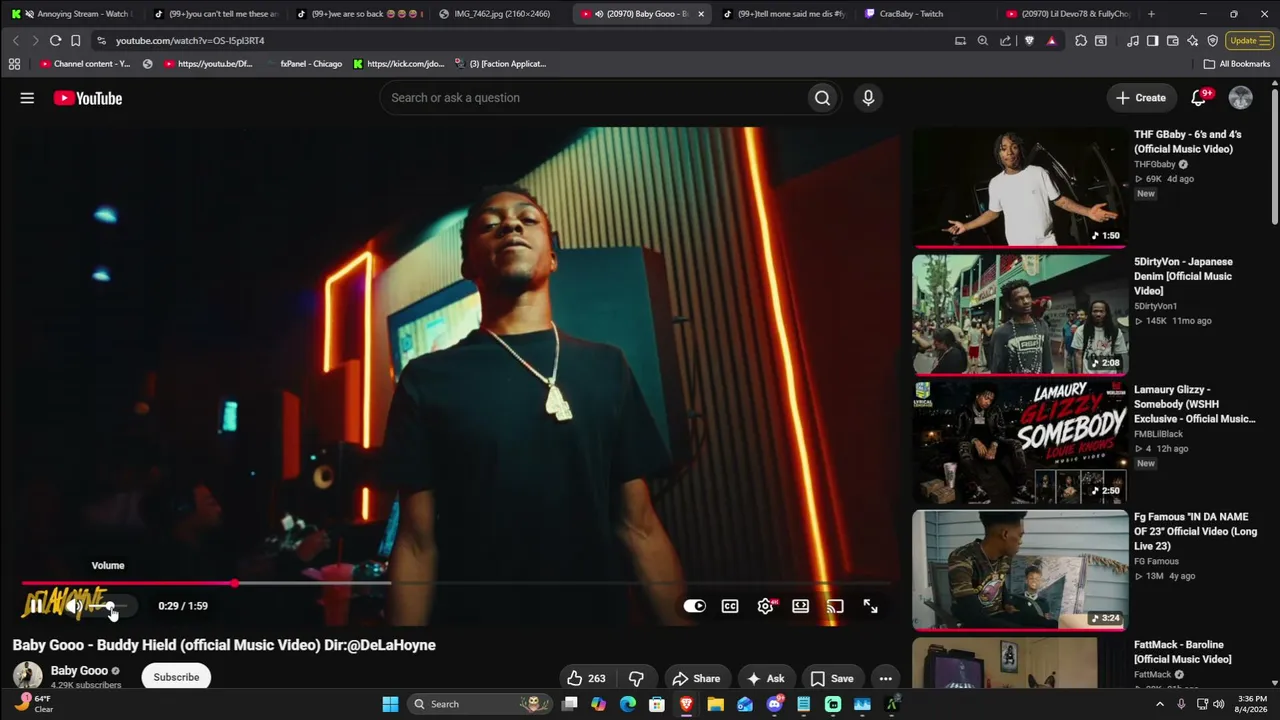Dislike the video with the thumbs-down button
Image resolution: width=1280 pixels, height=720 pixels.
click(x=636, y=678)
